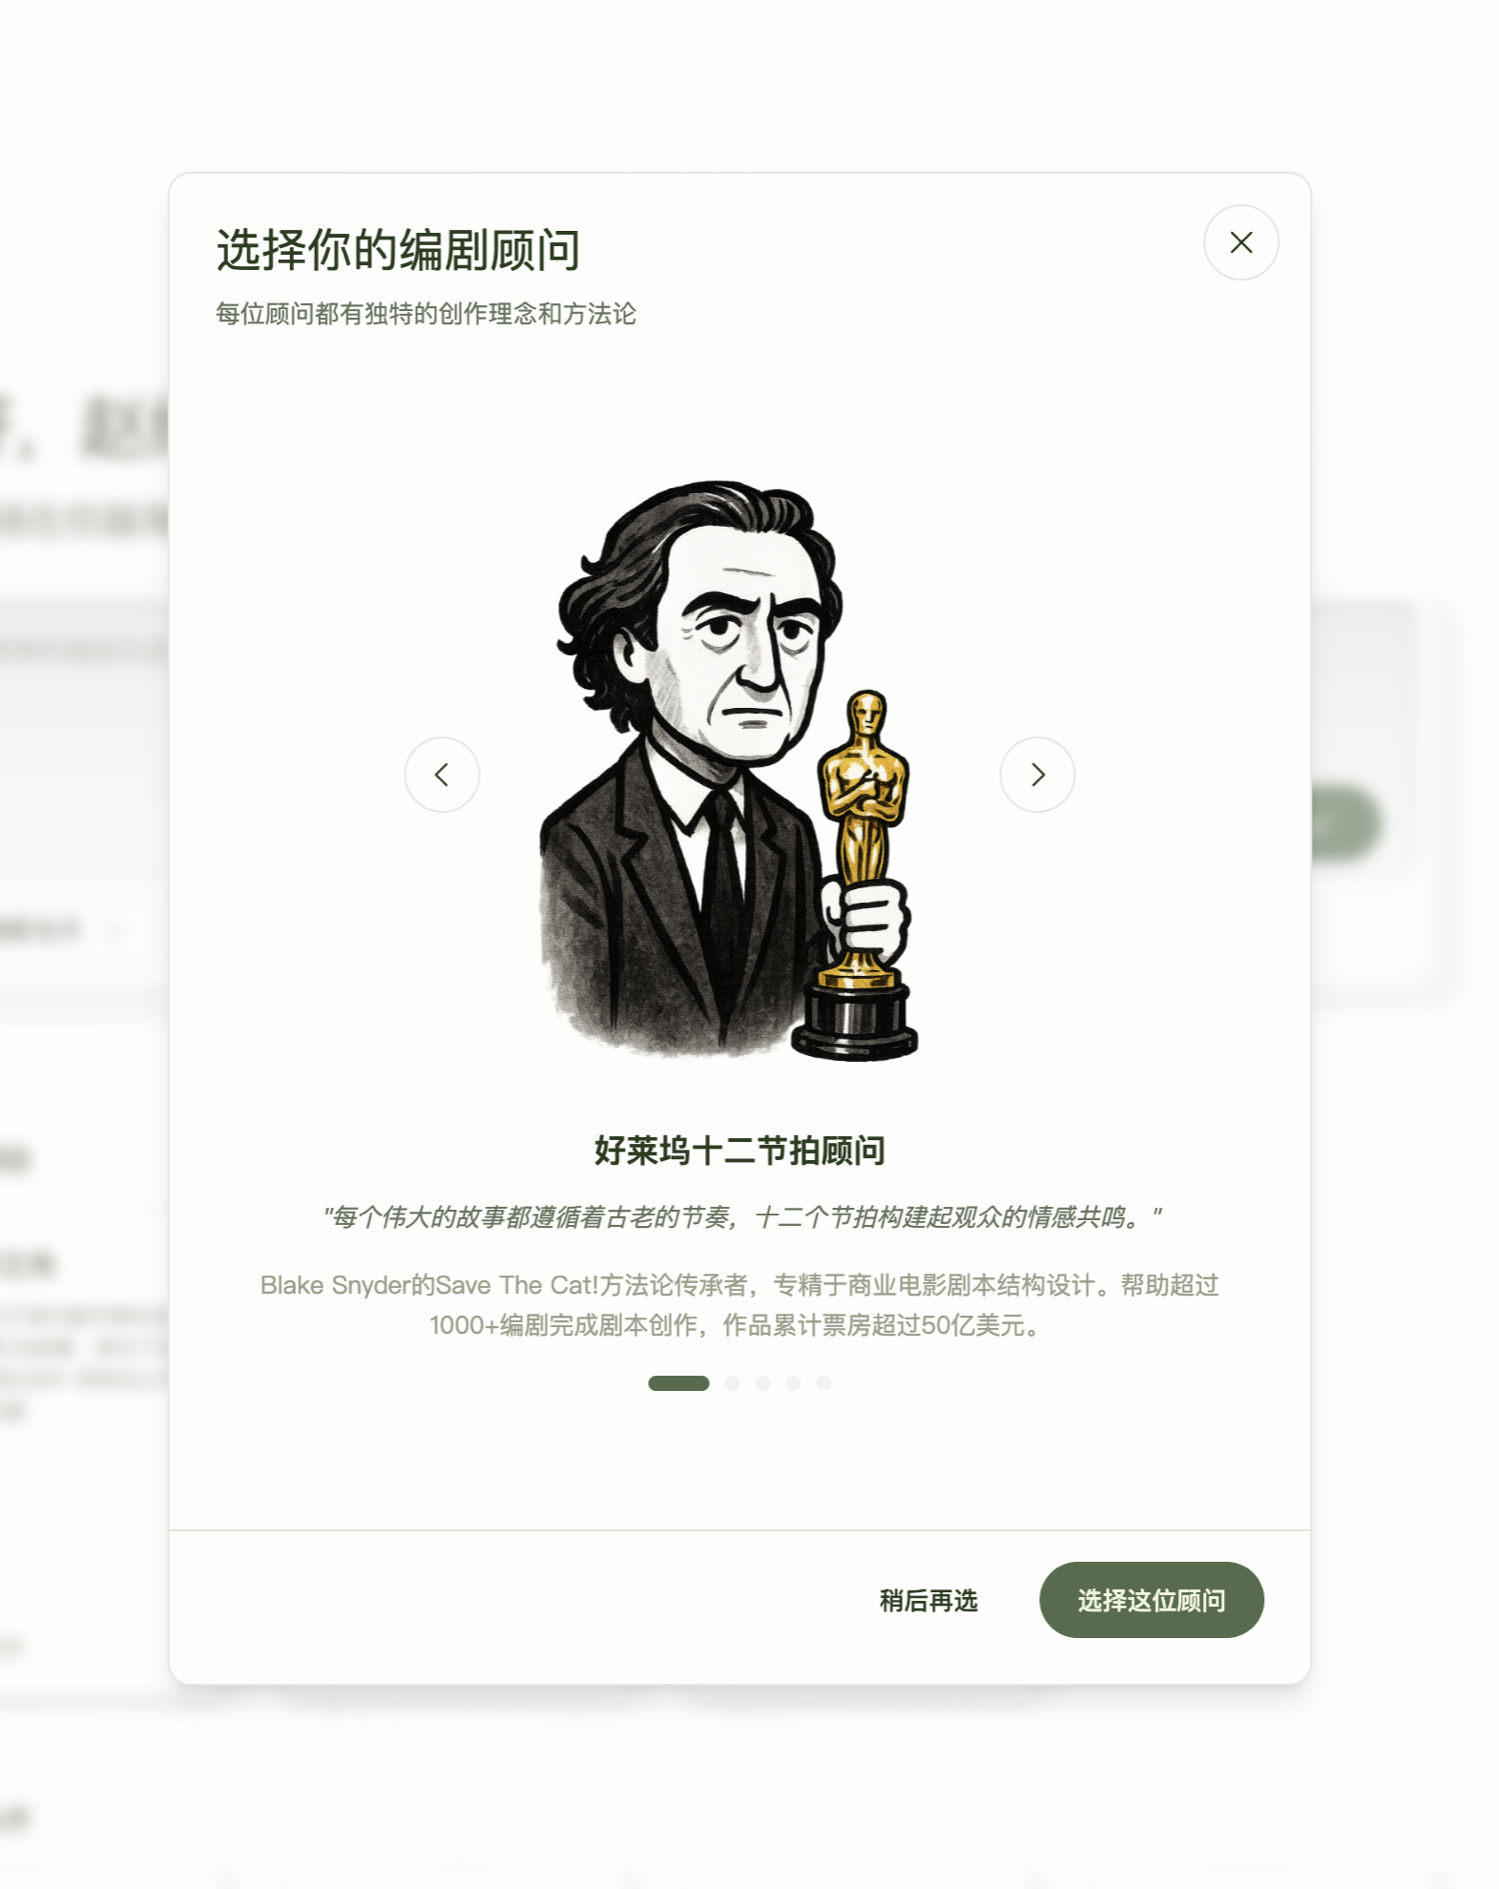Go to the previous advisor with left chevron
The height and width of the screenshot is (1889, 1499).
[441, 774]
